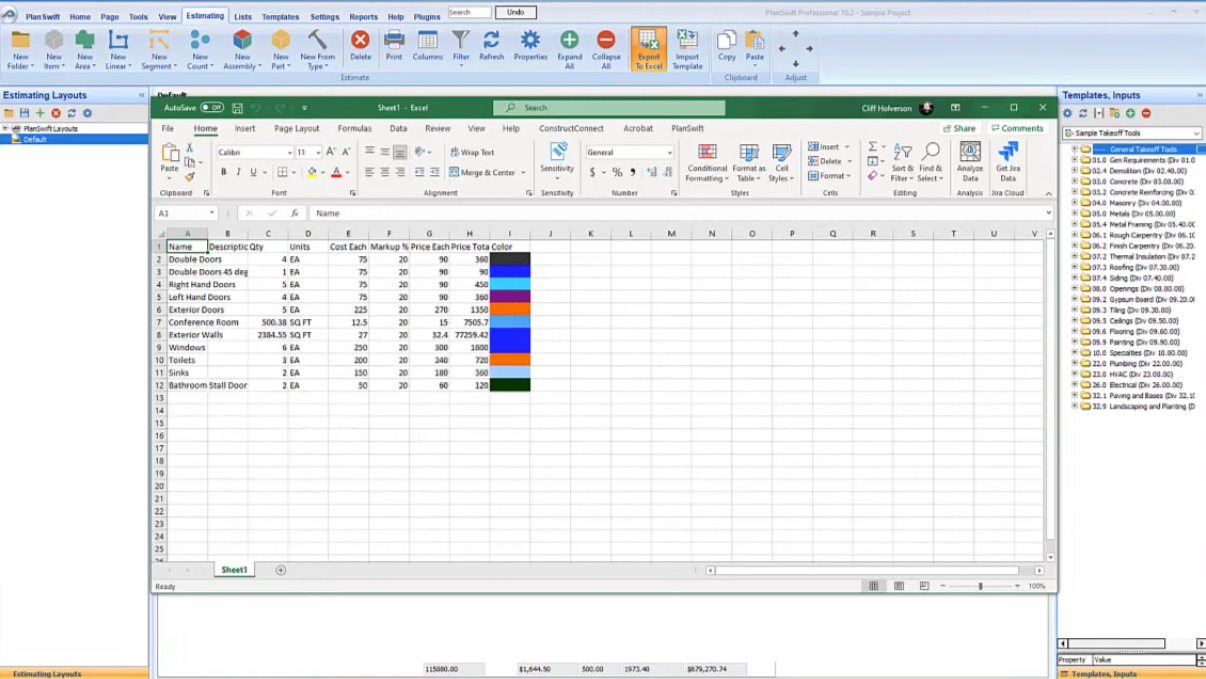Select the New Area tool
The width and height of the screenshot is (1206, 679).
pos(85,49)
